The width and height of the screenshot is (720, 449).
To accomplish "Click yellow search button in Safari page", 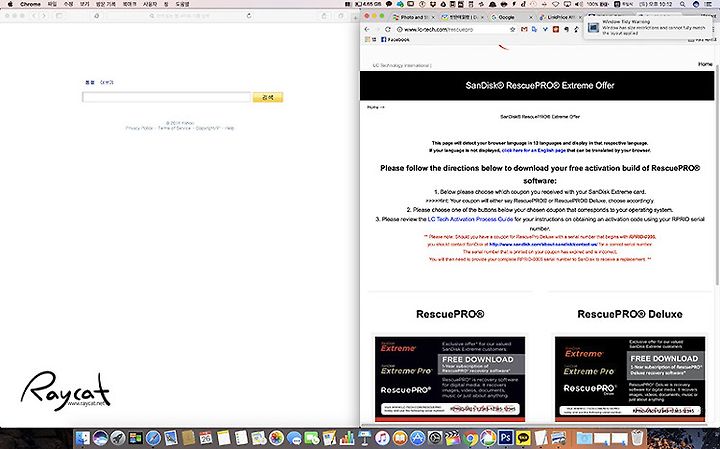I will point(268,97).
